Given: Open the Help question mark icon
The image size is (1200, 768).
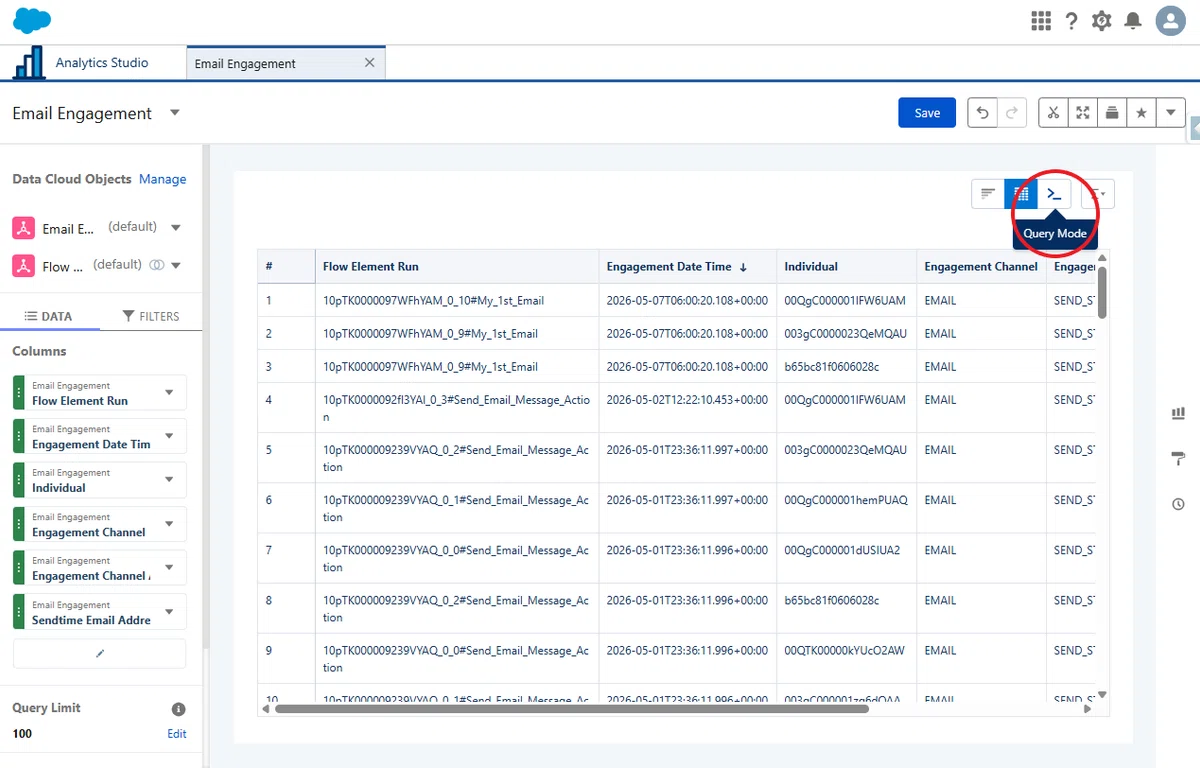Looking at the screenshot, I should [1072, 21].
